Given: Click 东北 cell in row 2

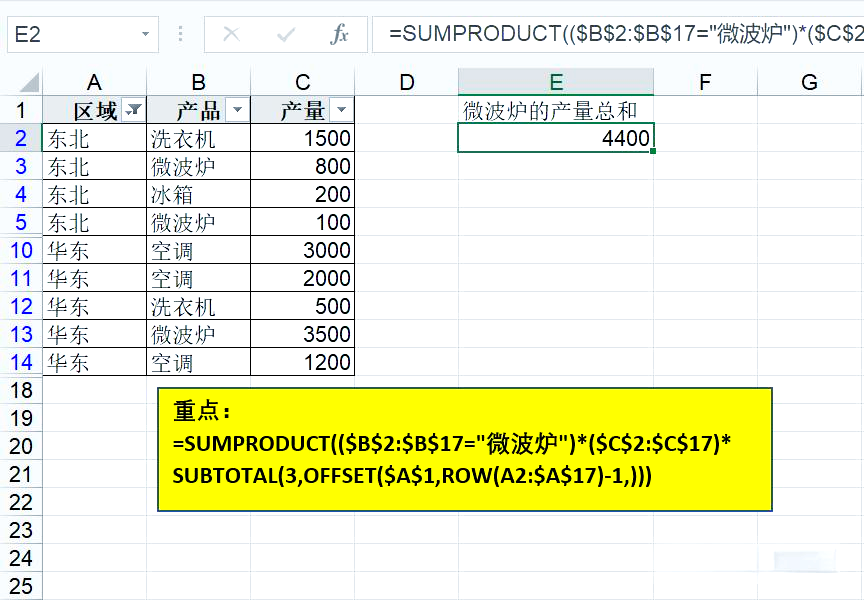Looking at the screenshot, I should (x=94, y=138).
